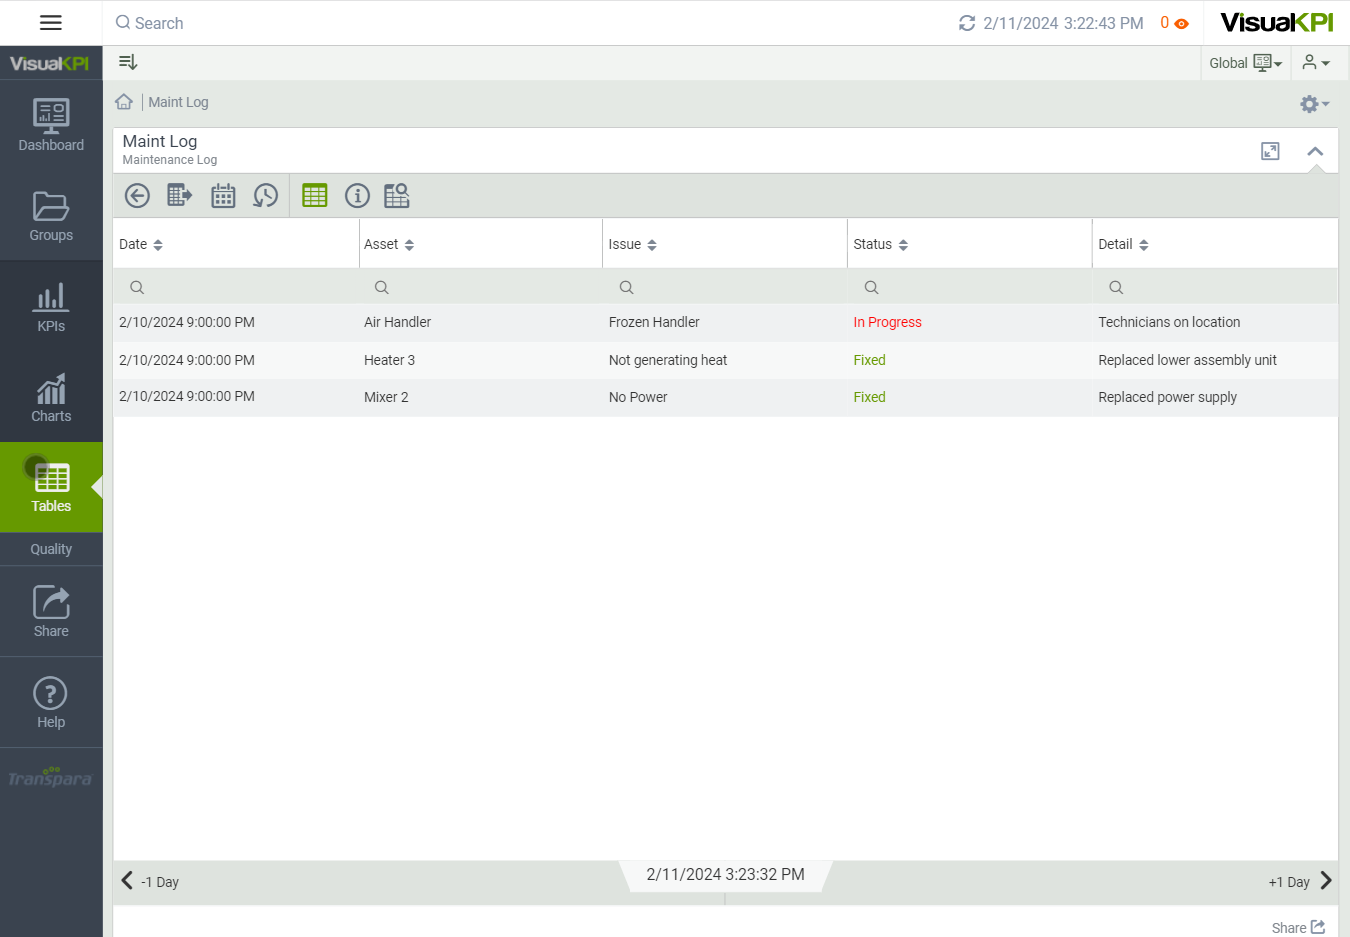
Task: Collapse the Maint Log panel chevron
Action: 1315,151
